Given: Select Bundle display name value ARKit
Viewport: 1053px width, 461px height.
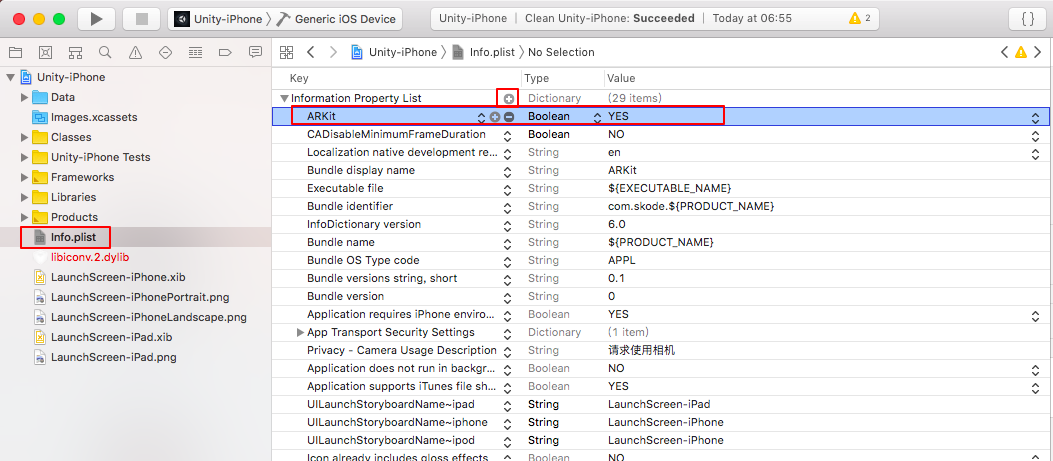Looking at the screenshot, I should click(x=622, y=171).
